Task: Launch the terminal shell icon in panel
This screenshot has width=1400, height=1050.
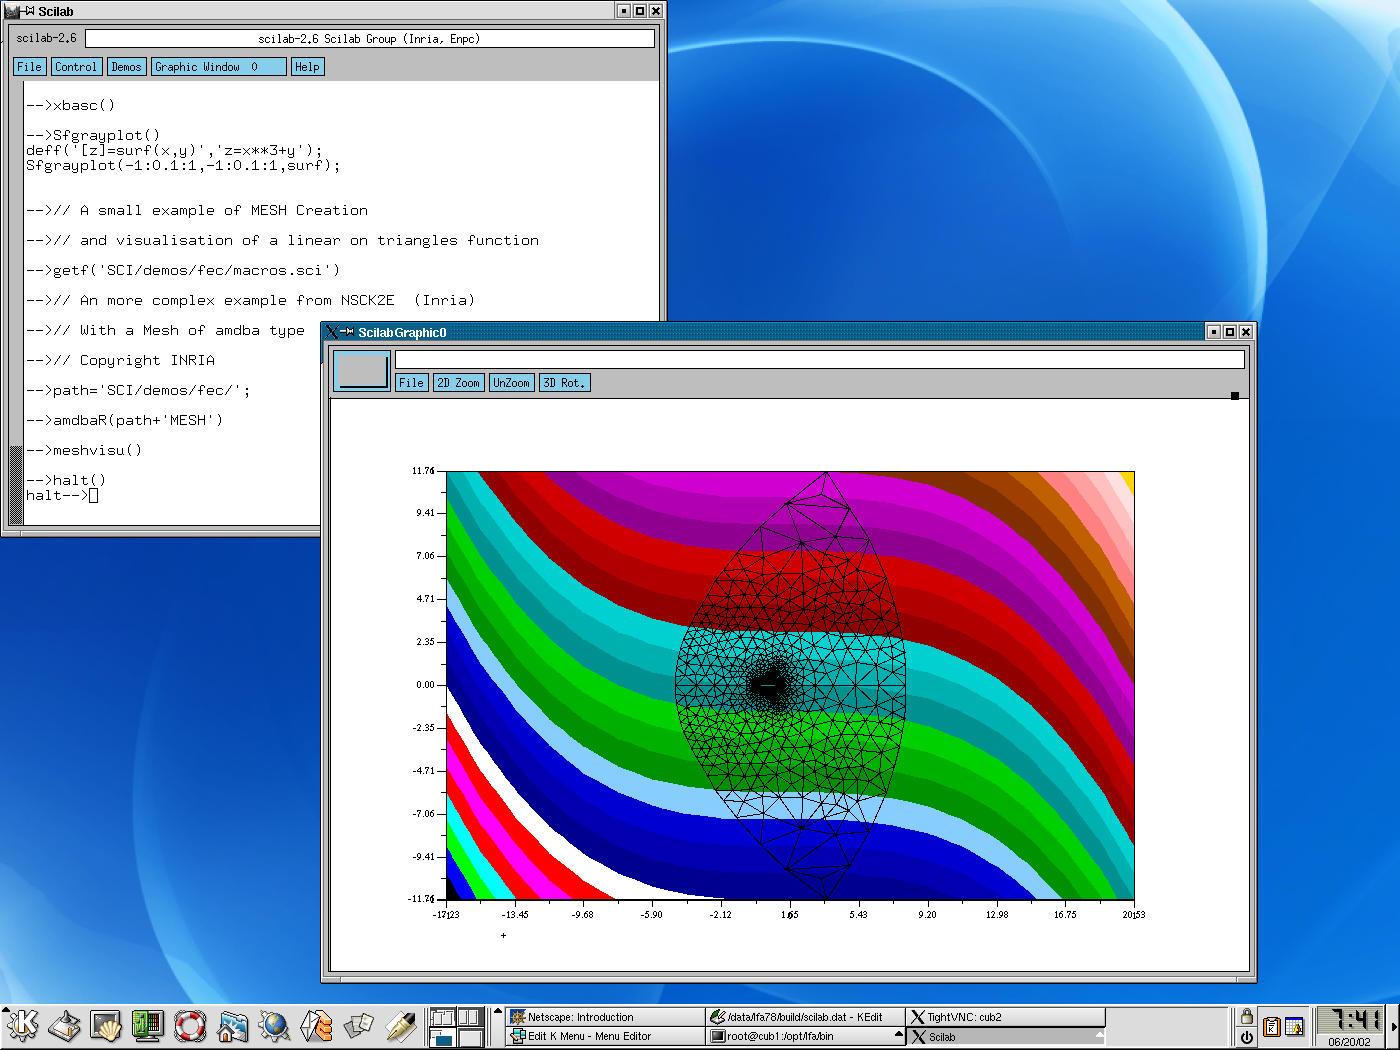Action: [x=106, y=1027]
